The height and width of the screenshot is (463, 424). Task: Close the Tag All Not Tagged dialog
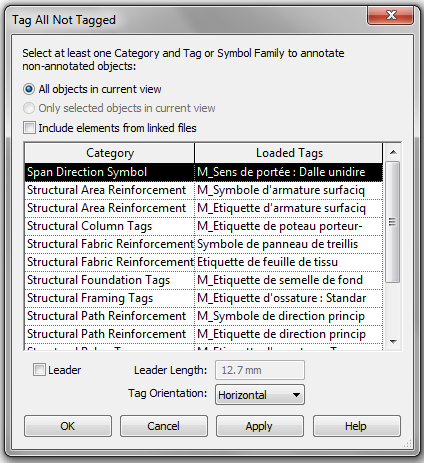tap(391, 15)
